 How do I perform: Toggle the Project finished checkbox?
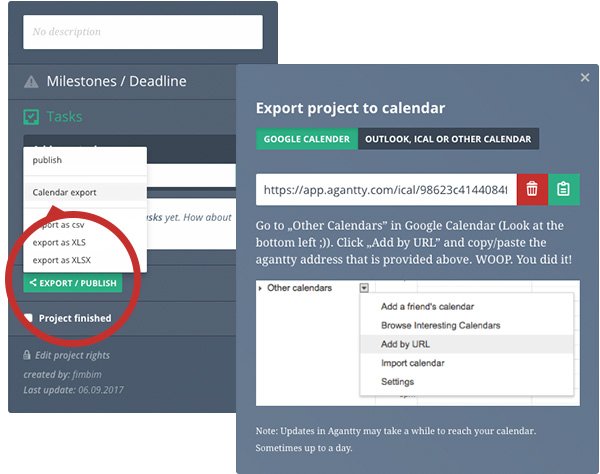pos(28,318)
